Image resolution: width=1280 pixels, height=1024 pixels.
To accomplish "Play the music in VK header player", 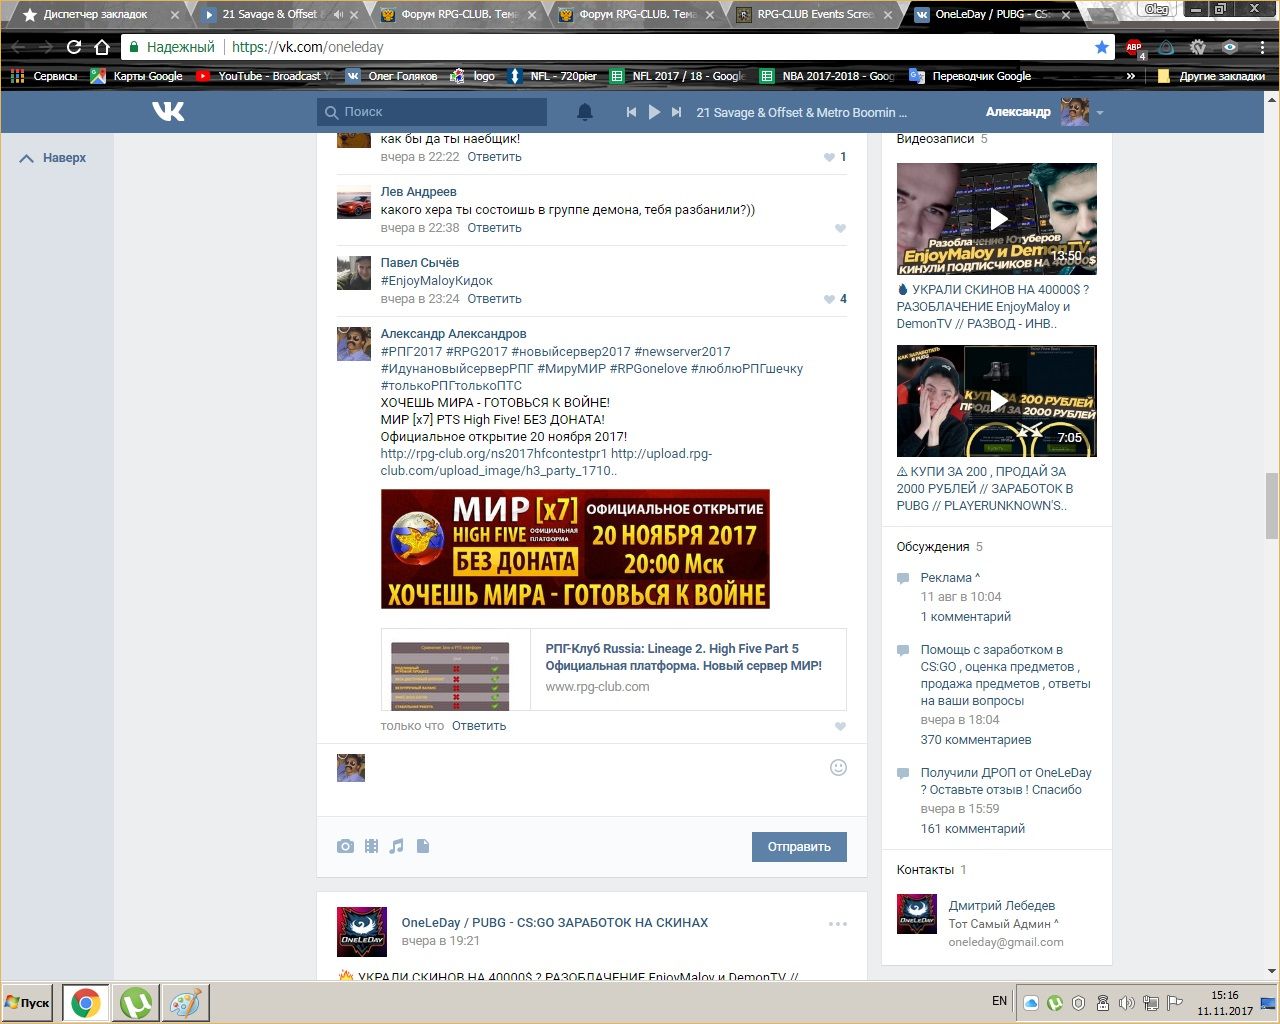I will coord(654,112).
